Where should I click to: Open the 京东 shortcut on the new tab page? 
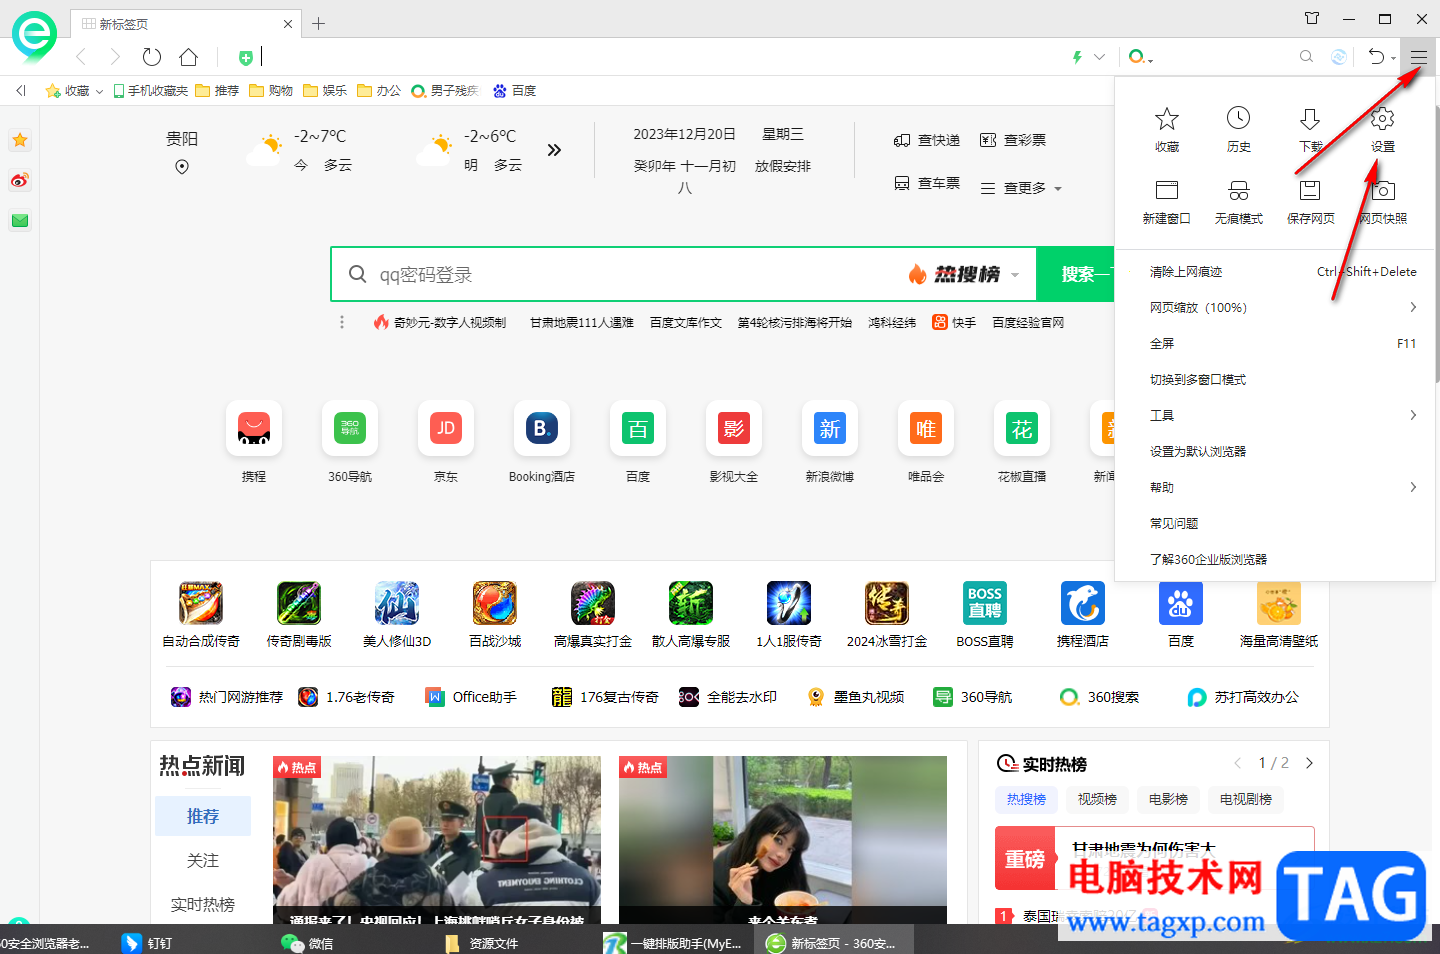pos(445,428)
